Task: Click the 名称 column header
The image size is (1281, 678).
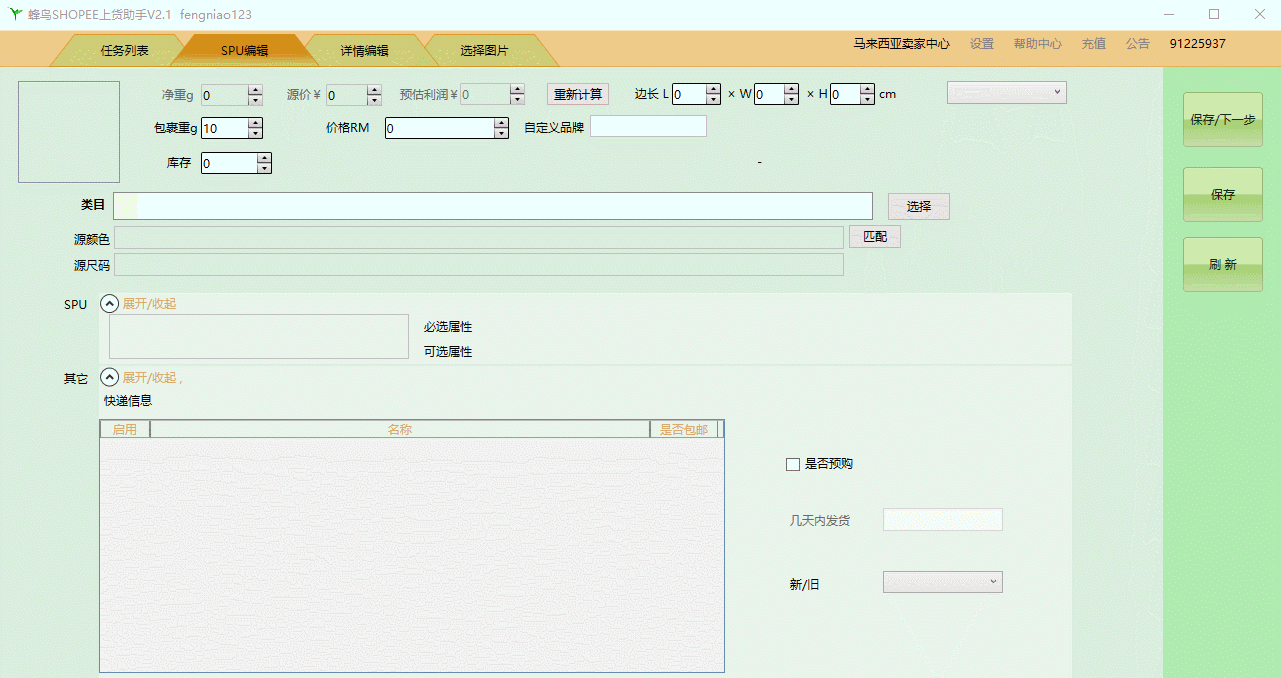Action: pos(400,429)
